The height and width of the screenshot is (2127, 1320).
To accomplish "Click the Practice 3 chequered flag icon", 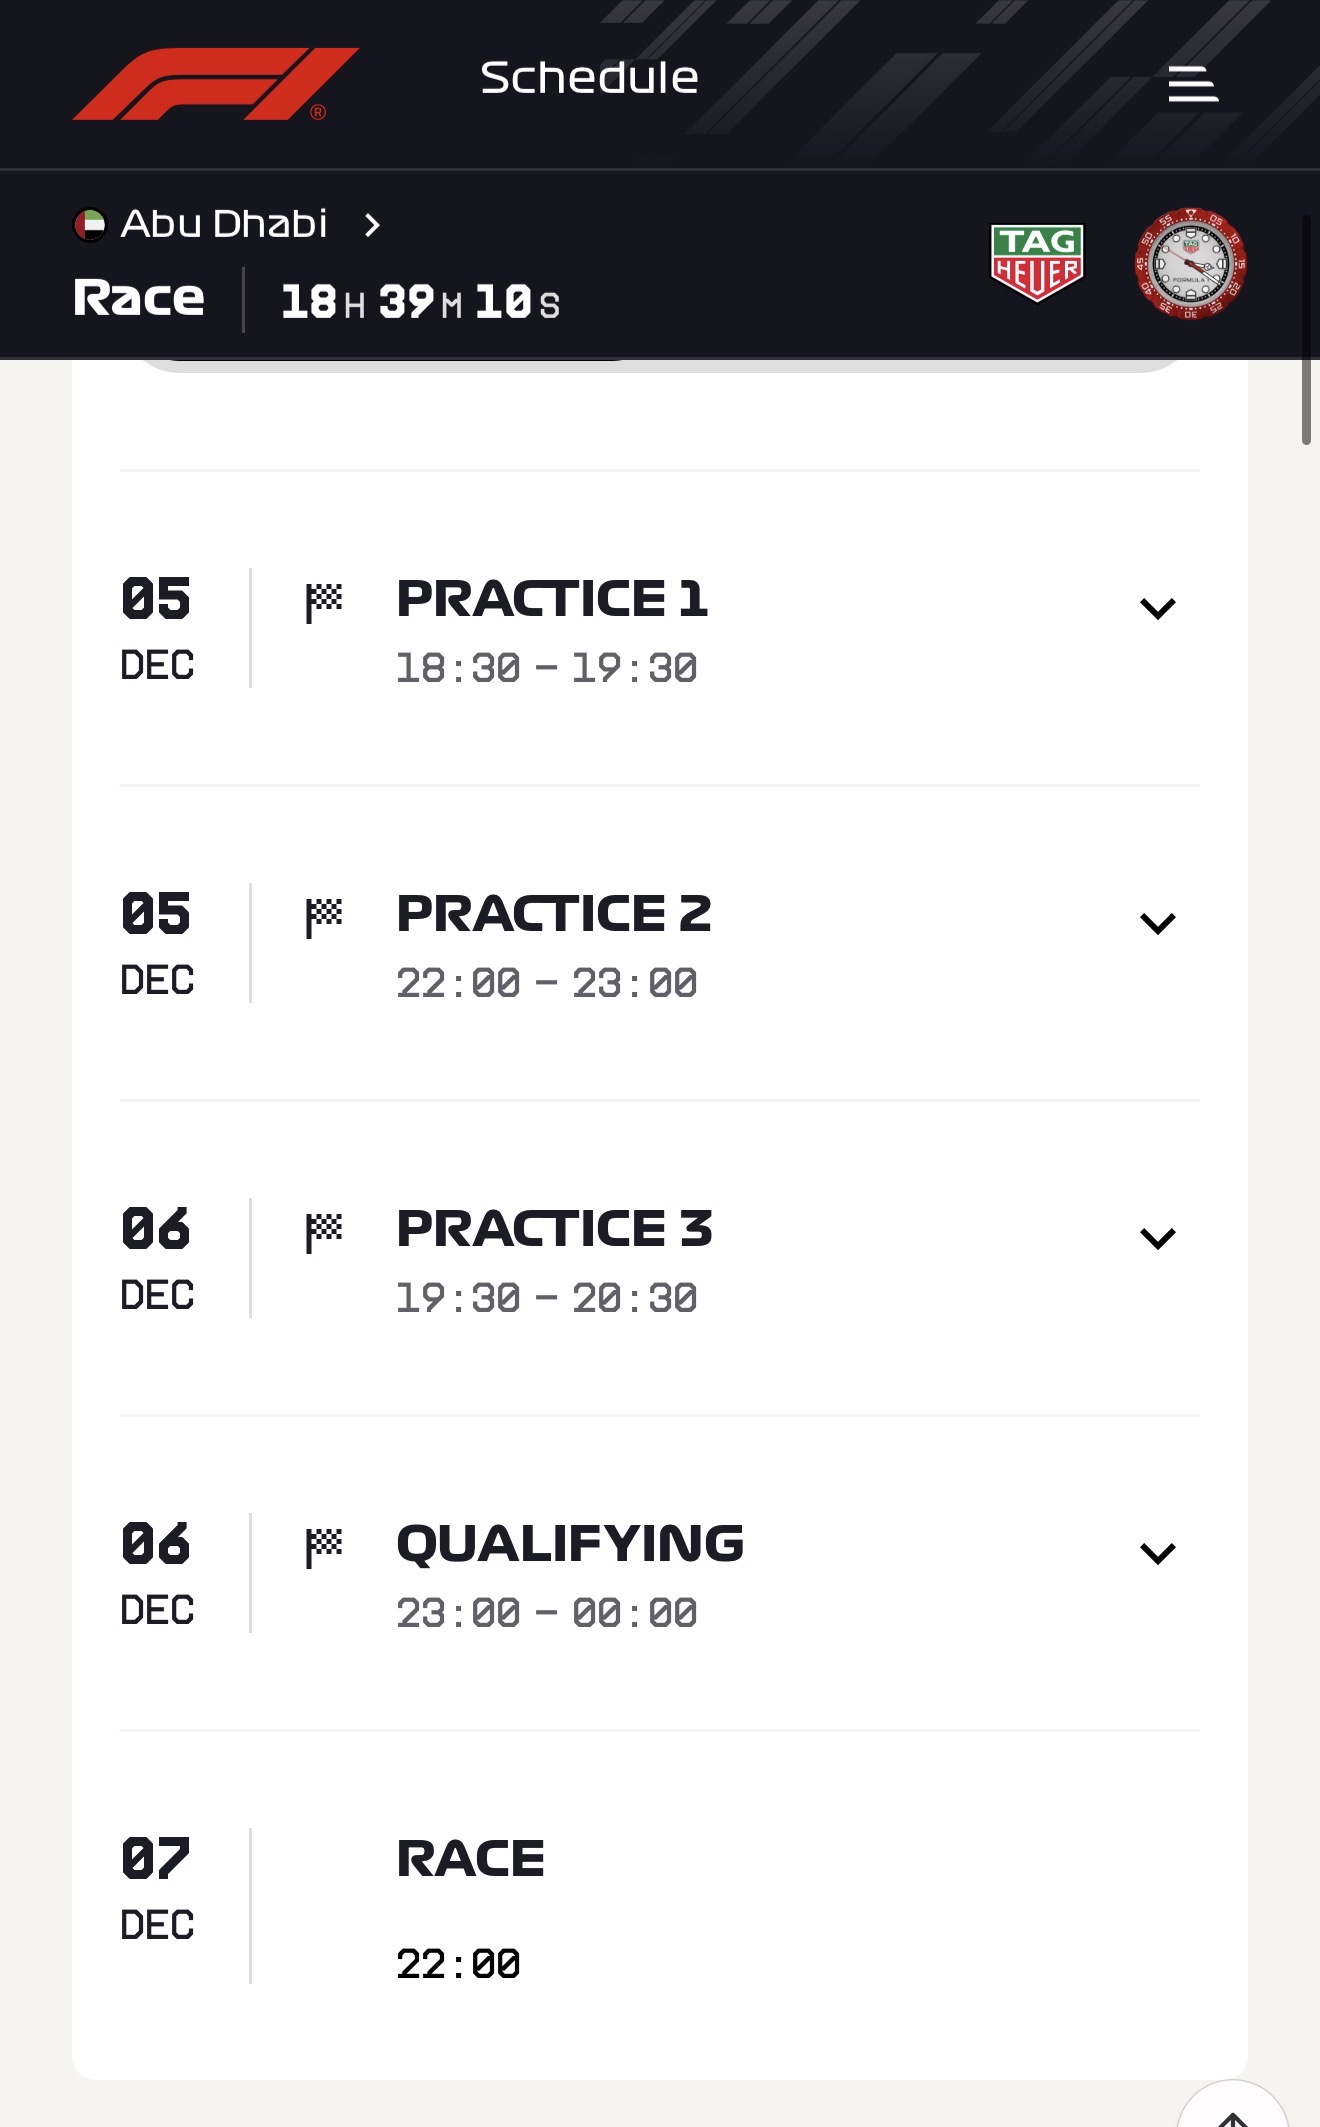I will click(324, 1233).
